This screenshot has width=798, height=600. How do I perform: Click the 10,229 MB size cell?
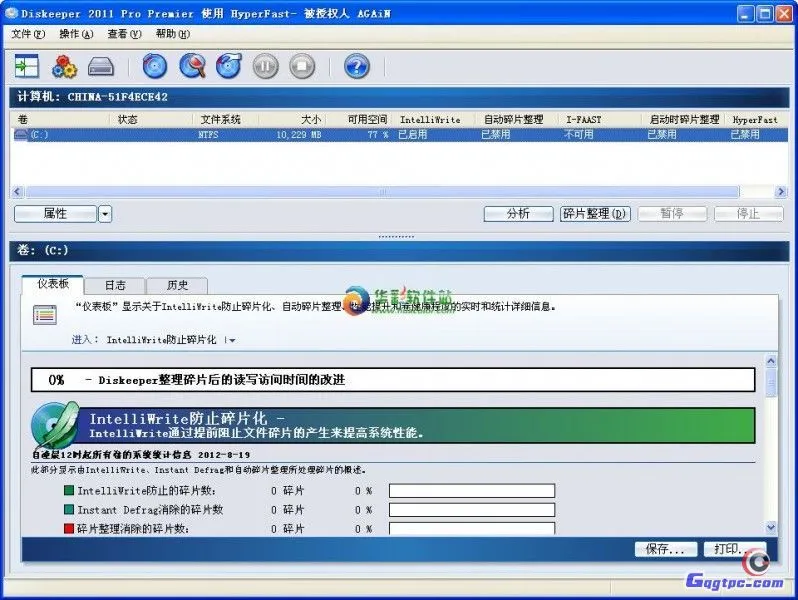pyautogui.click(x=299, y=135)
